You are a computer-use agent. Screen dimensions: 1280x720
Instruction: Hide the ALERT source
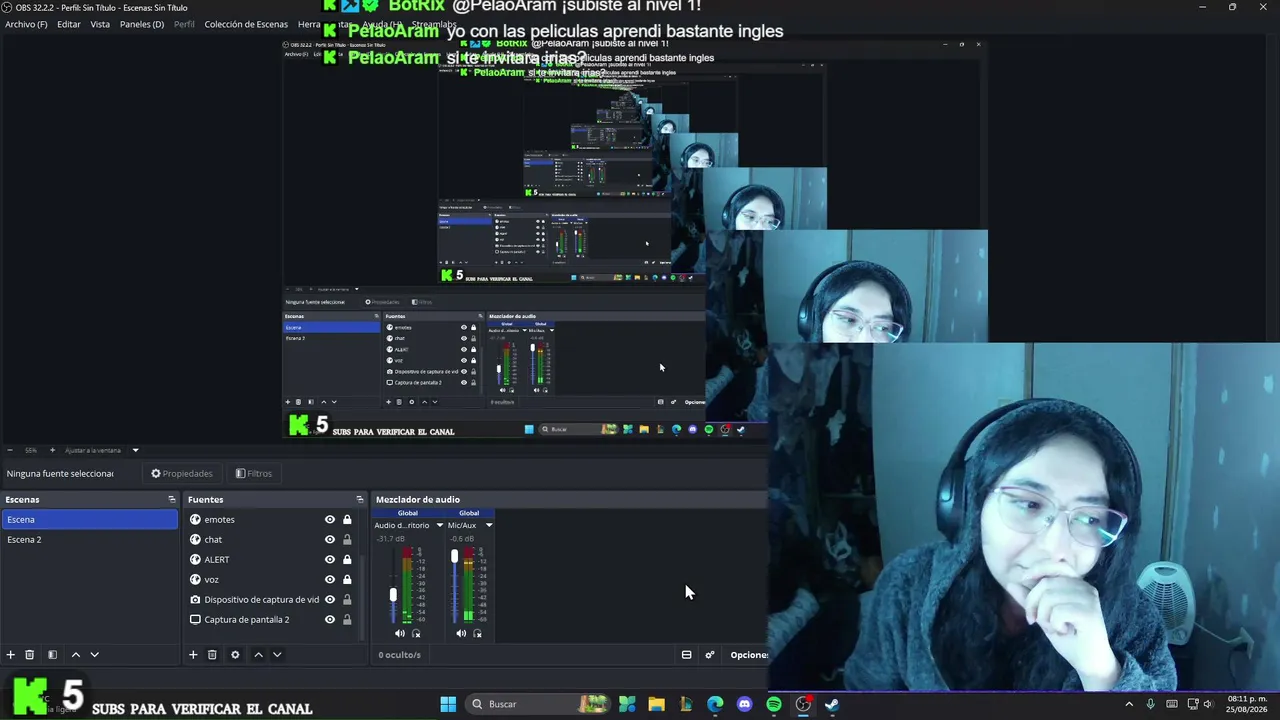330,560
